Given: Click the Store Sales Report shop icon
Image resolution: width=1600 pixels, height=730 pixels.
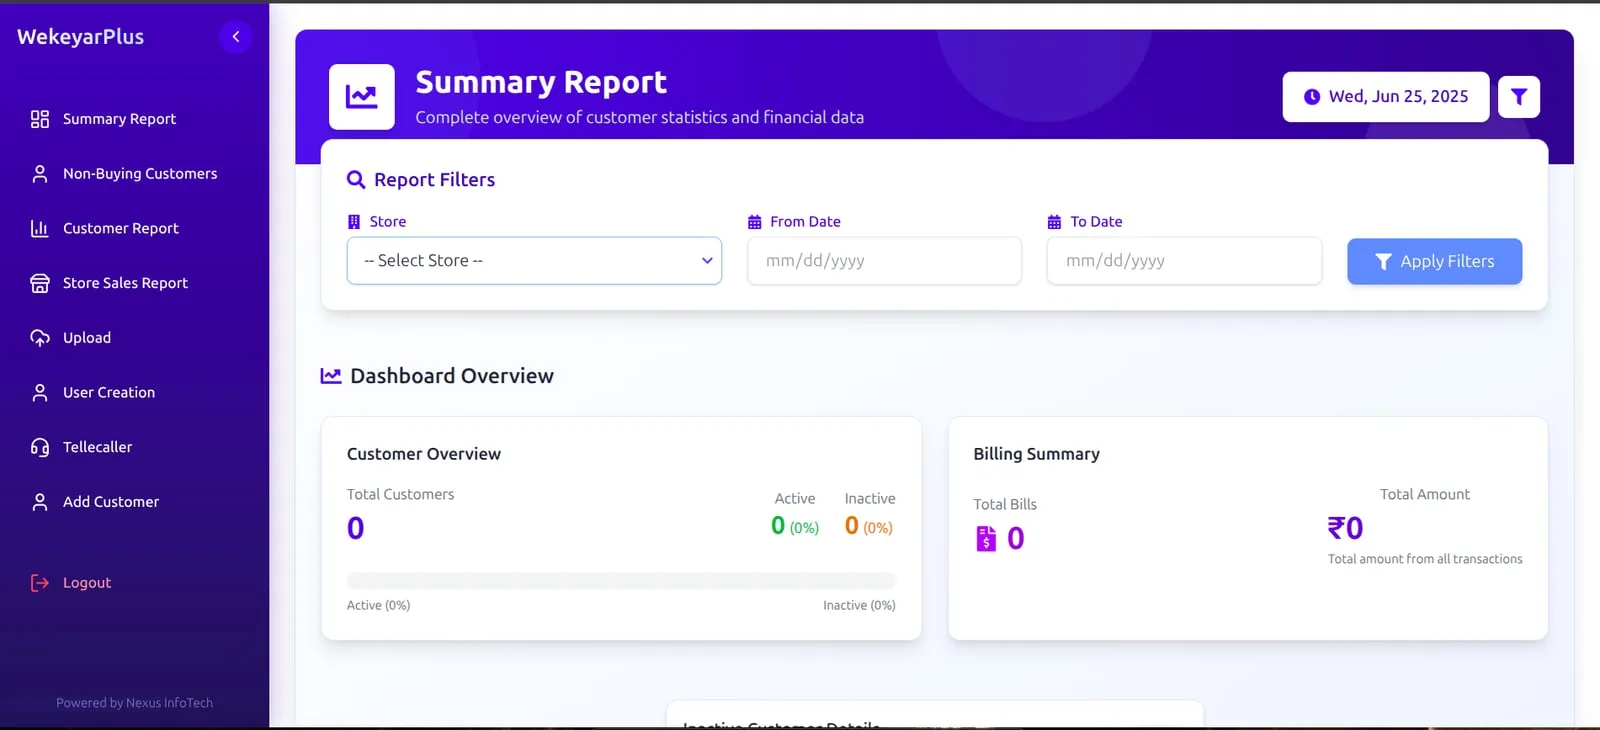Looking at the screenshot, I should pyautogui.click(x=40, y=283).
